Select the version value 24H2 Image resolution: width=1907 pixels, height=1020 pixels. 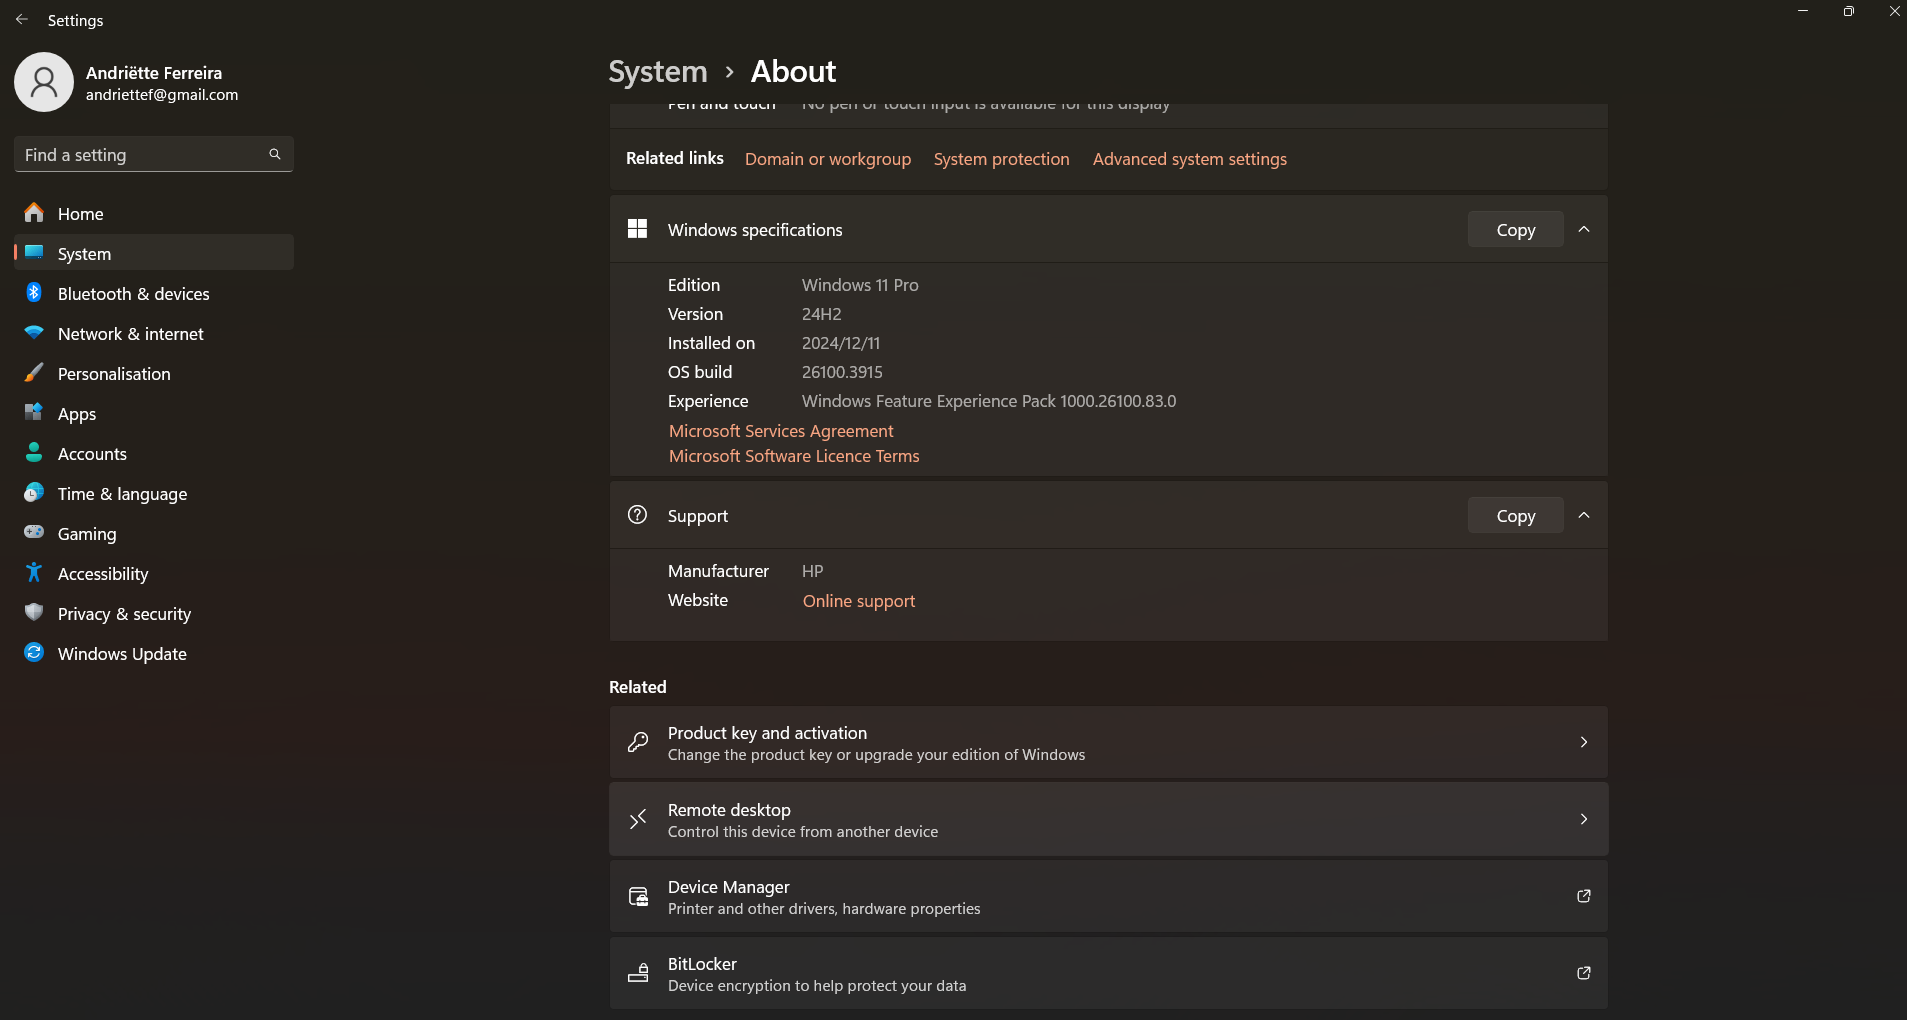tap(822, 314)
